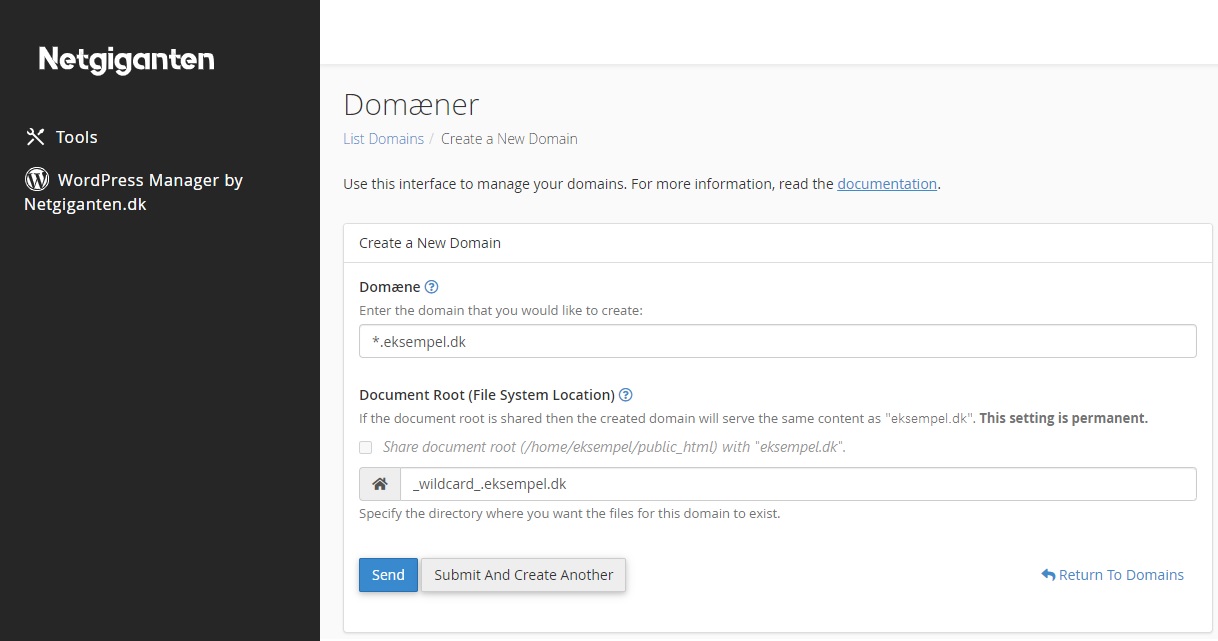Click the Netgiganten logo
1218x641 pixels.
[x=126, y=60]
